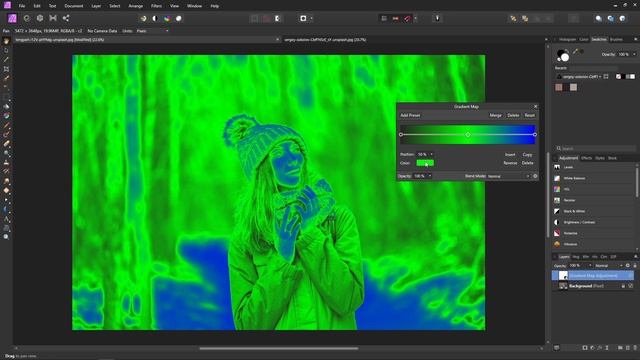The height and width of the screenshot is (360, 640).
Task: Select the Gradient tool
Action: coord(6,116)
